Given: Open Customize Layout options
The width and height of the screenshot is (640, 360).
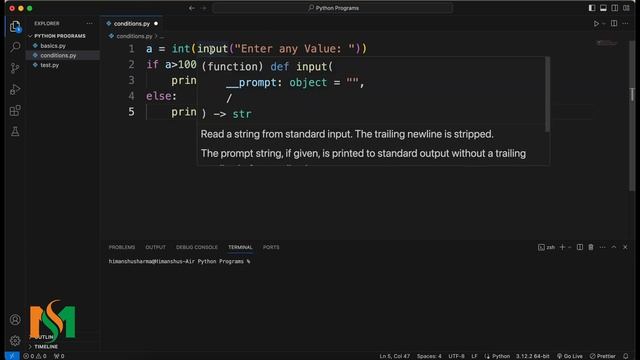Looking at the screenshot, I should tap(626, 8).
